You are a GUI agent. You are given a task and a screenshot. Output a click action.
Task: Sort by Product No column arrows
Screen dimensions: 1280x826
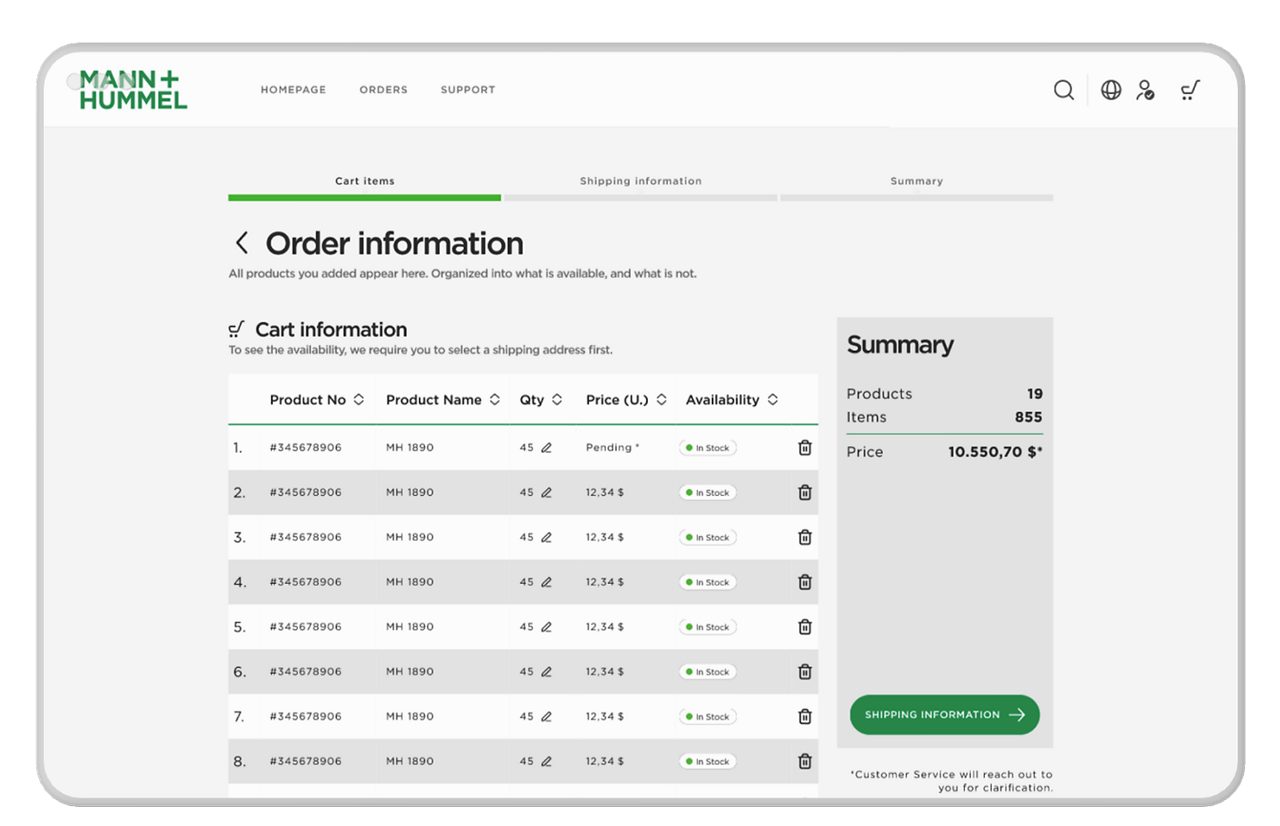click(359, 400)
